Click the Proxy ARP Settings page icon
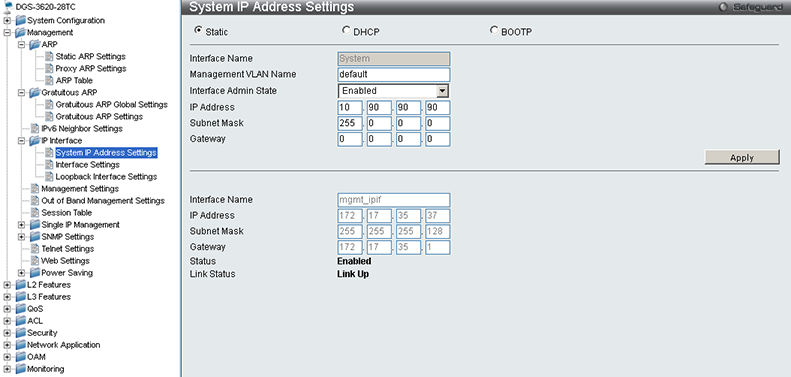Screen dimensions: 791x377 point(49,69)
